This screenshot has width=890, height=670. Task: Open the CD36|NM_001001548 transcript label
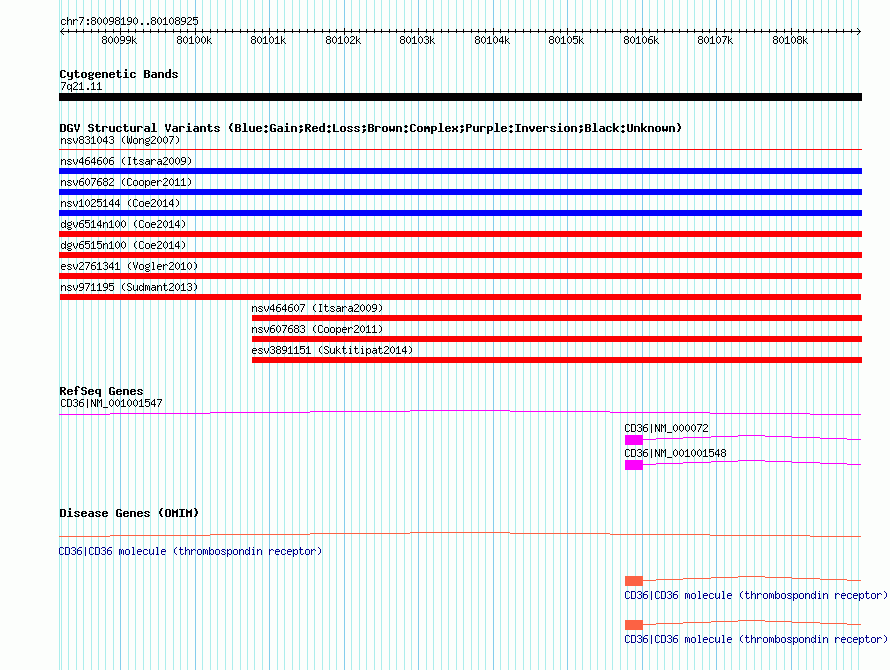pos(675,453)
